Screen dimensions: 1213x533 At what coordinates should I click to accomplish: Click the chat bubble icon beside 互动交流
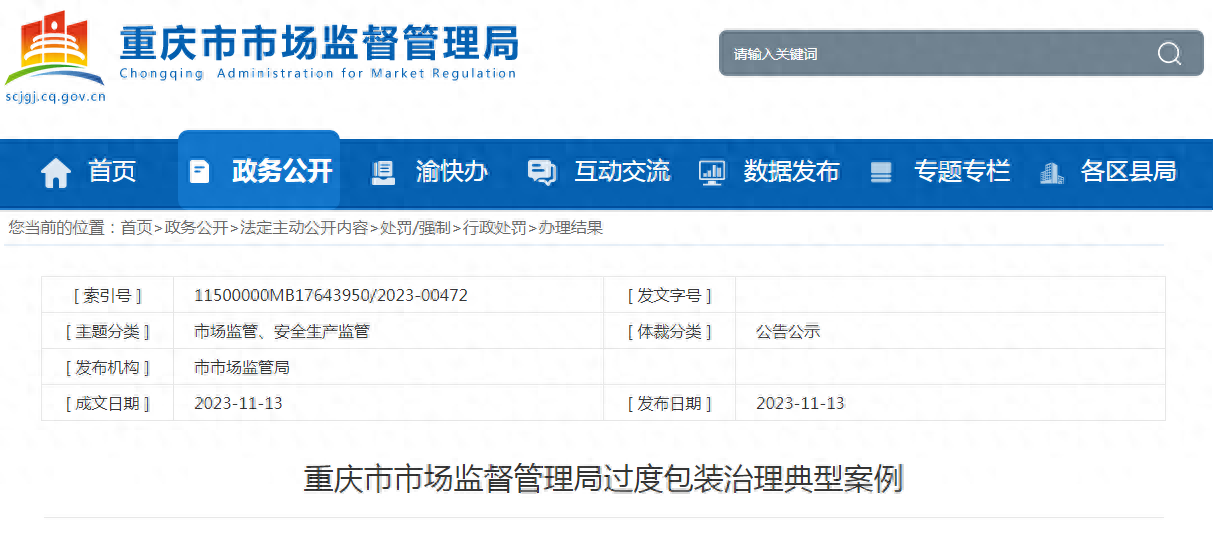541,173
